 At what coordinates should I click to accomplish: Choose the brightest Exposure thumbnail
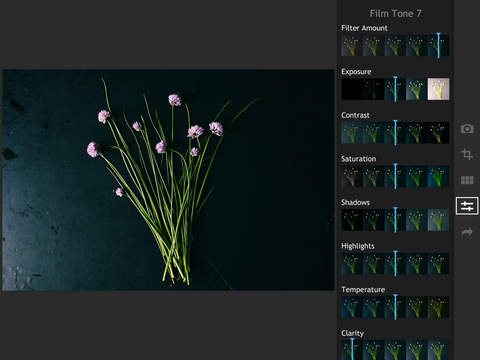(438, 89)
